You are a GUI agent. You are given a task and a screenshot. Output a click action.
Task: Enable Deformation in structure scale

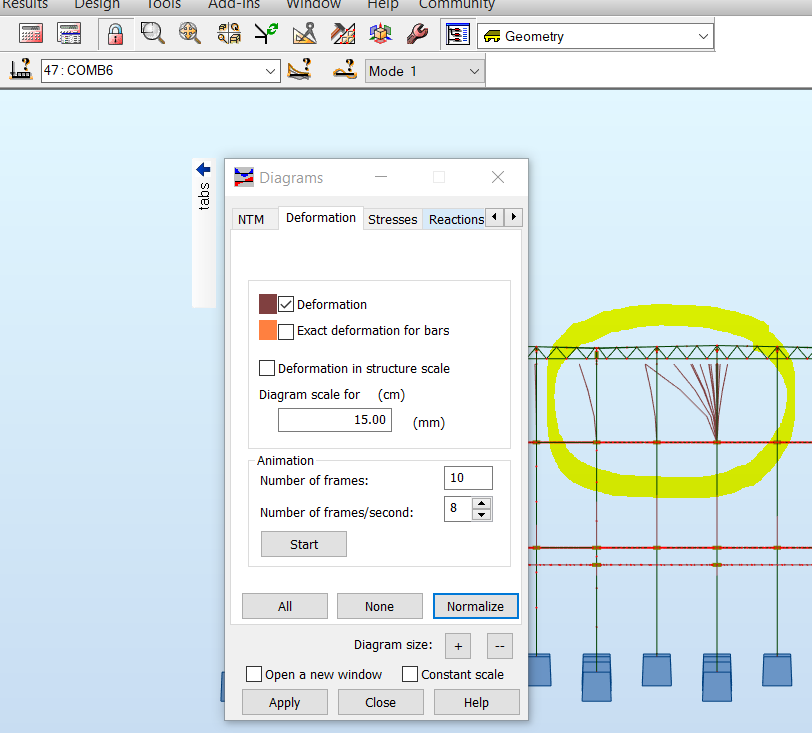pyautogui.click(x=267, y=368)
